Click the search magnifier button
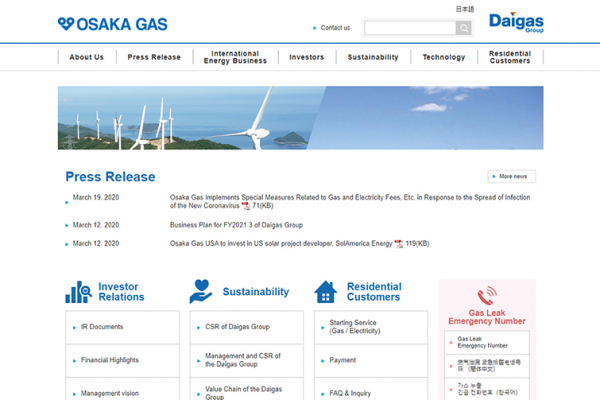This screenshot has height=400, width=600. 463,28
